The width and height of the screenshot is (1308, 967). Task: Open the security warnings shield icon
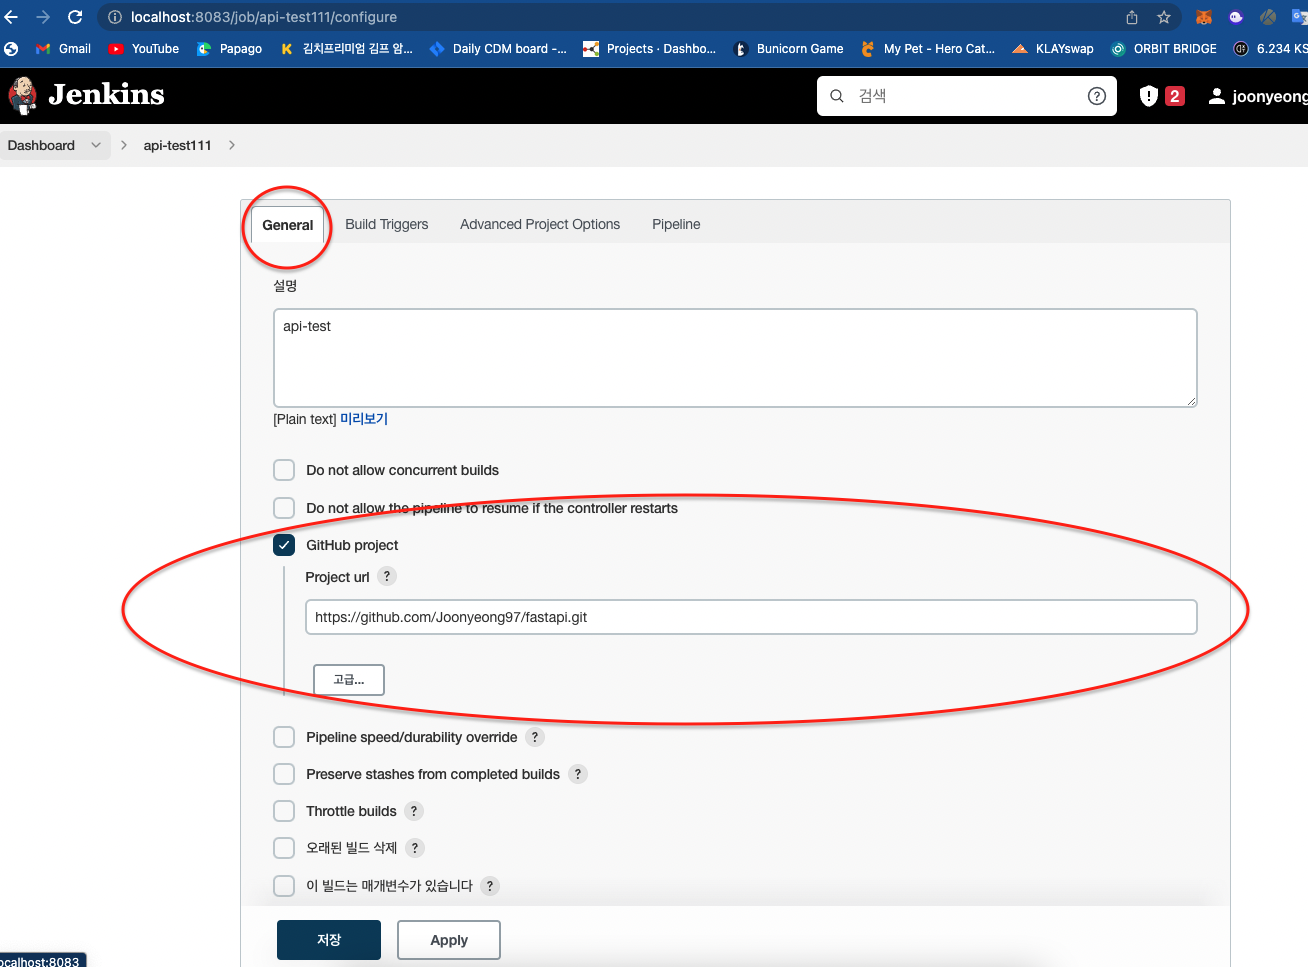click(x=1149, y=96)
